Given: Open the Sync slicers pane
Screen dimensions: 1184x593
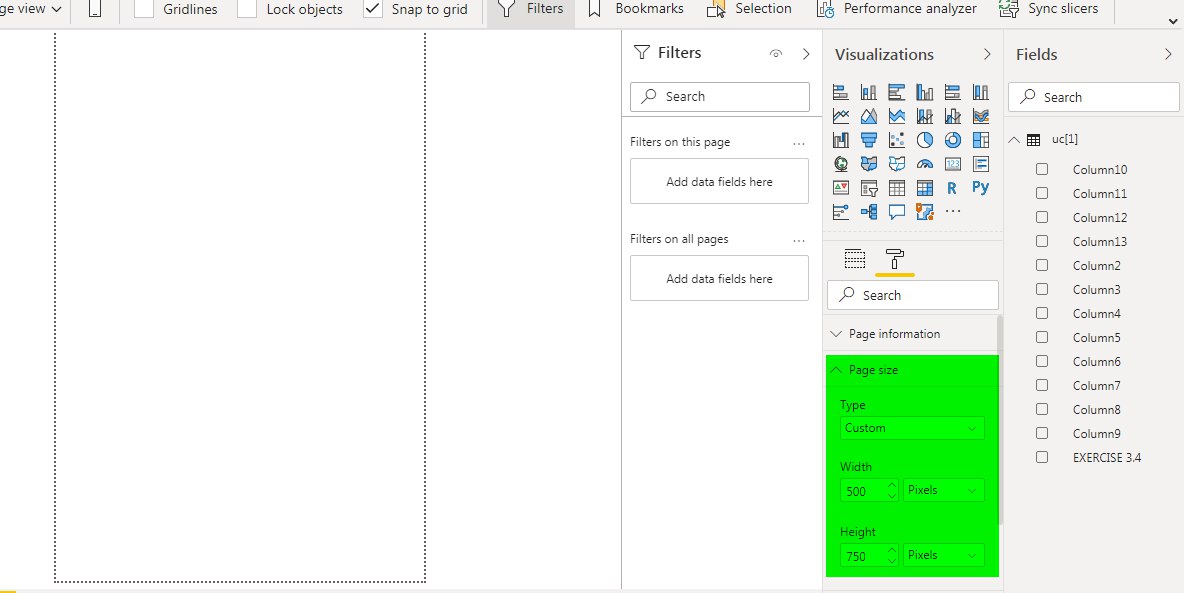Looking at the screenshot, I should coord(1048,9).
